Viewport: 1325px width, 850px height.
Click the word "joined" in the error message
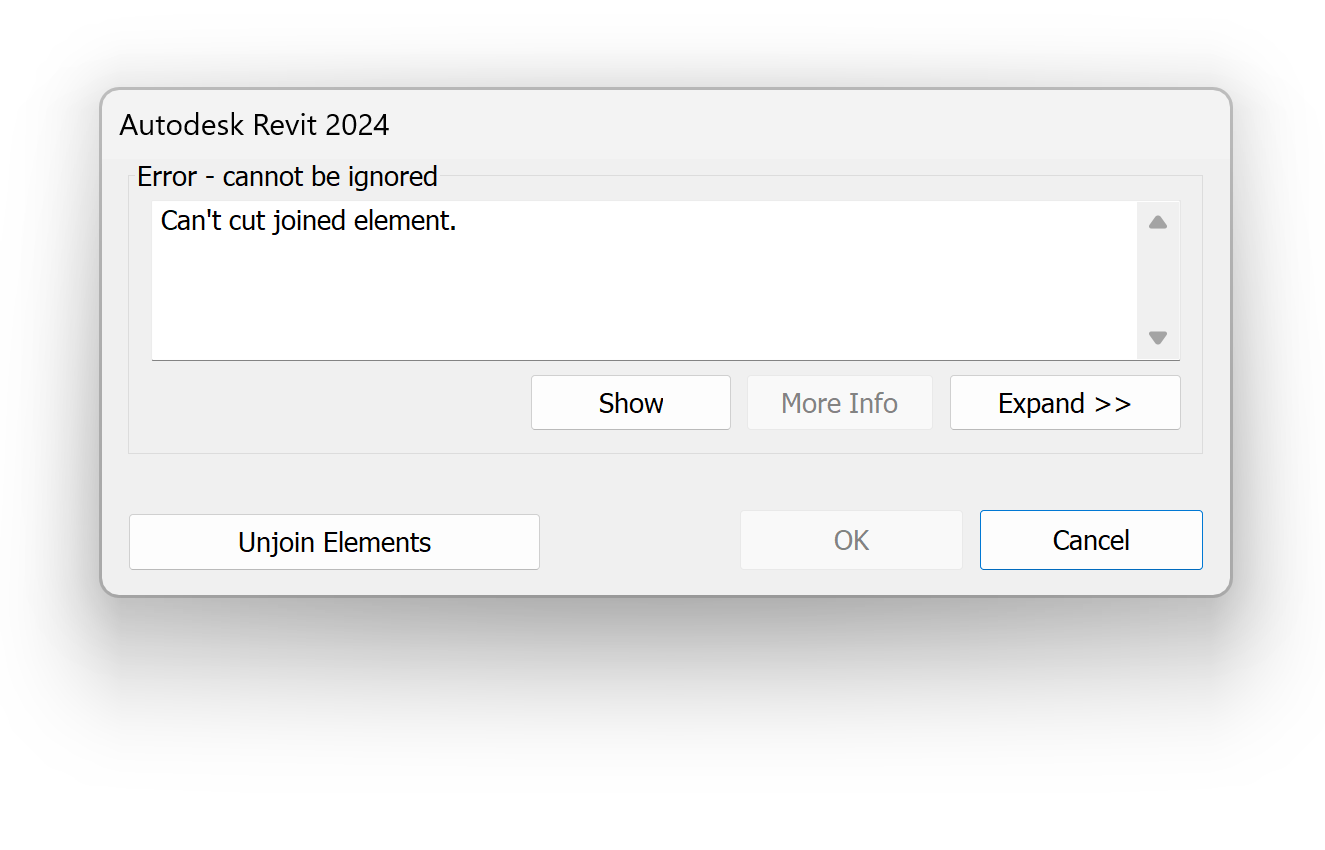311,221
